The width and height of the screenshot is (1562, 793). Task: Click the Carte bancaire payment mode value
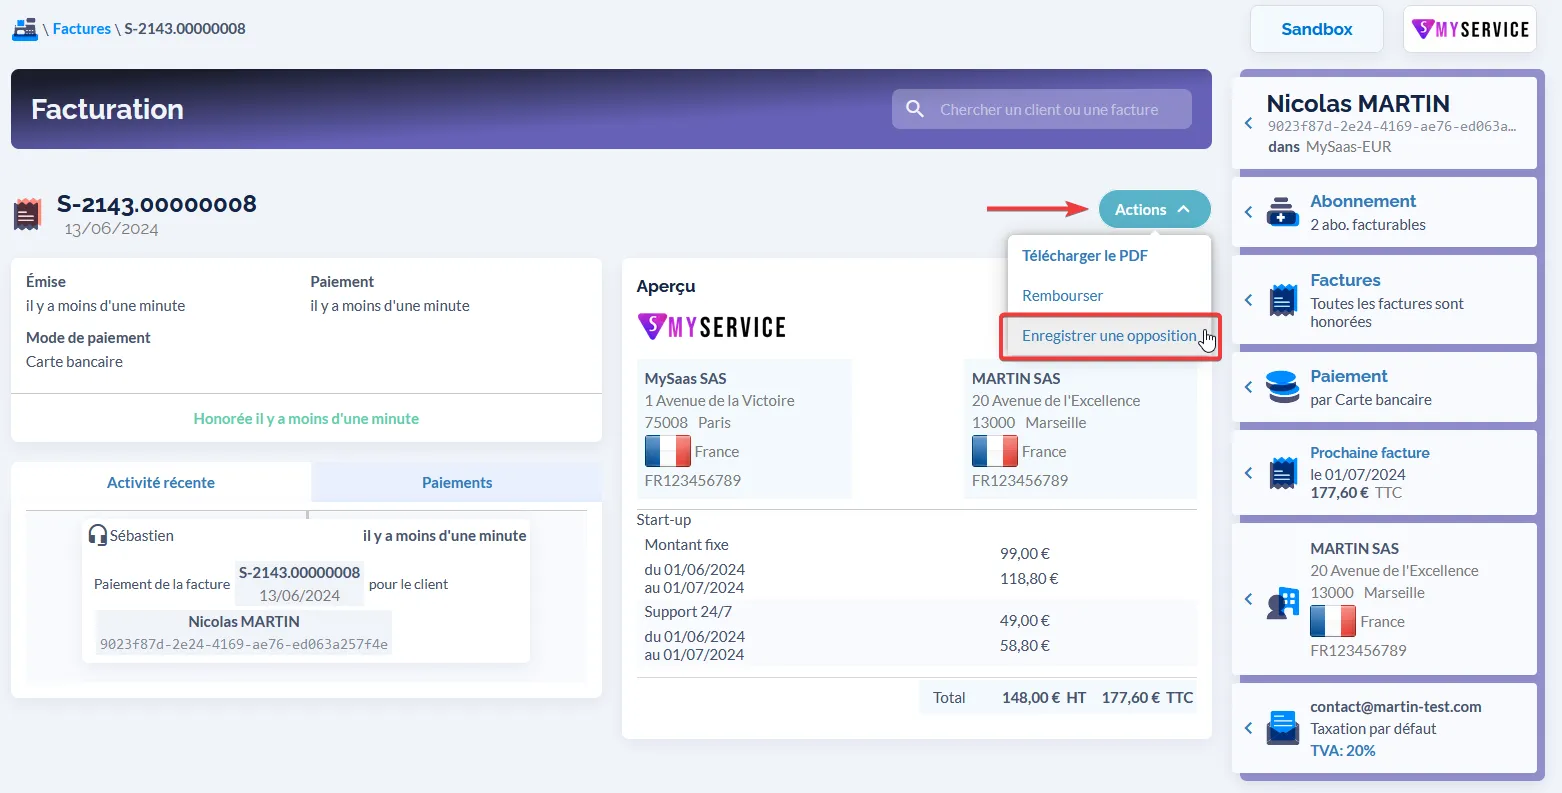click(74, 361)
